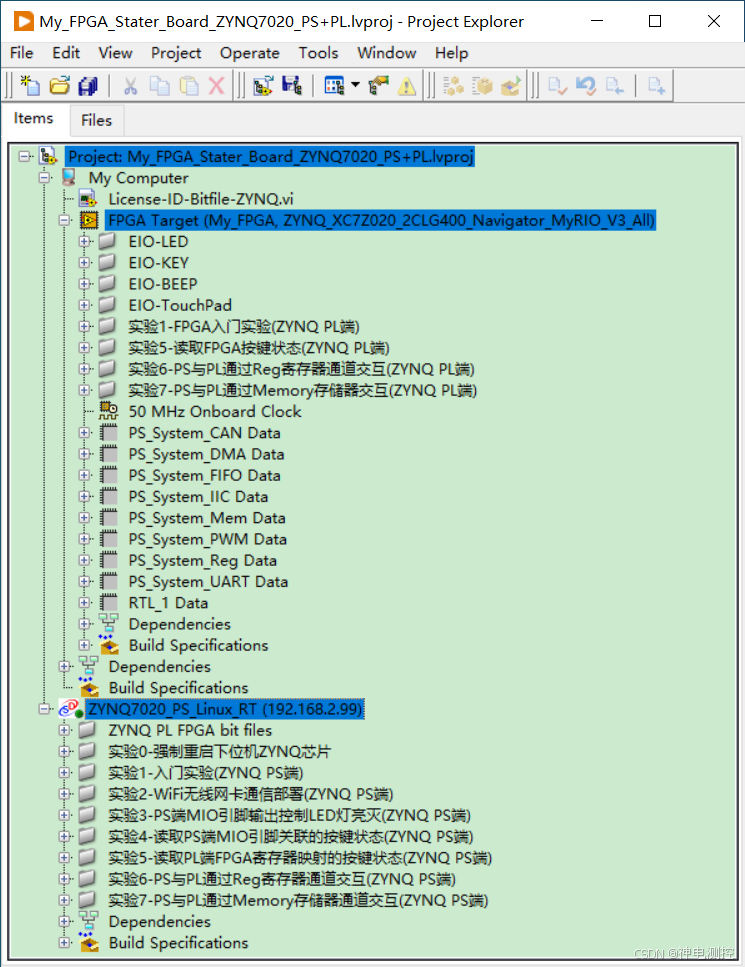Select the PS_System_UART Data item

click(x=208, y=582)
